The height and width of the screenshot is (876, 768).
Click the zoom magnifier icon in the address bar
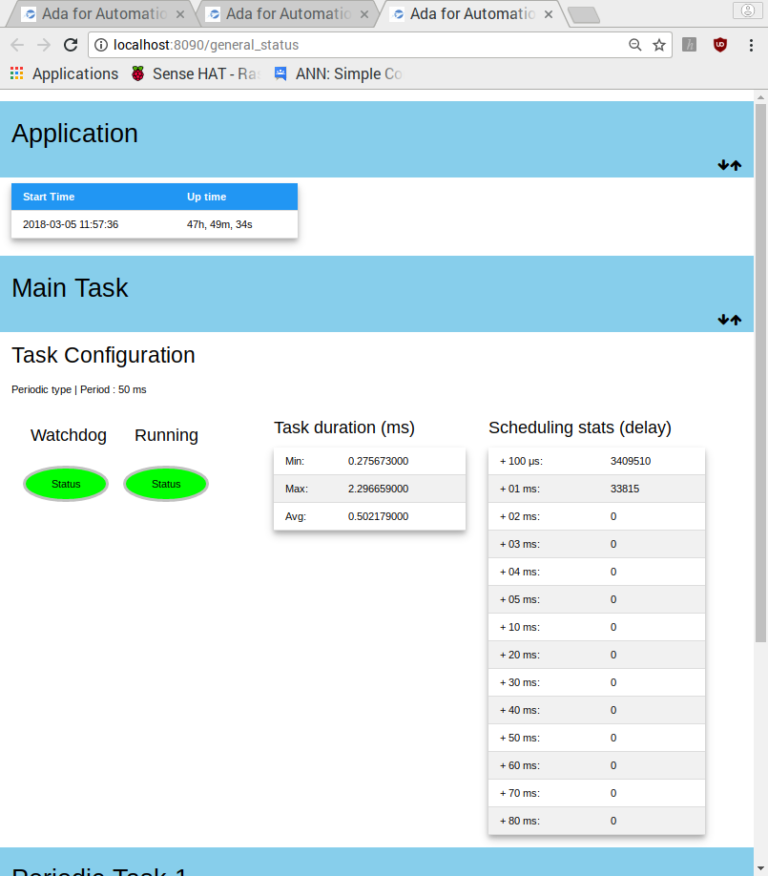[635, 45]
